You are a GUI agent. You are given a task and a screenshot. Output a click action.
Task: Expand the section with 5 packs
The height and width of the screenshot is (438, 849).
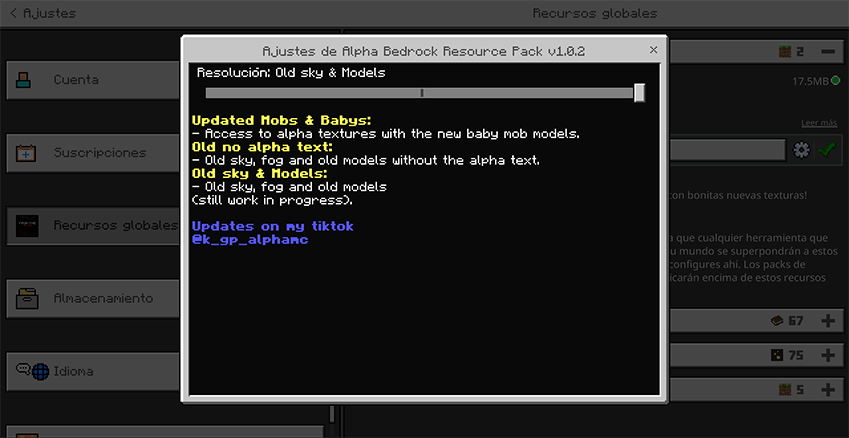click(828, 390)
